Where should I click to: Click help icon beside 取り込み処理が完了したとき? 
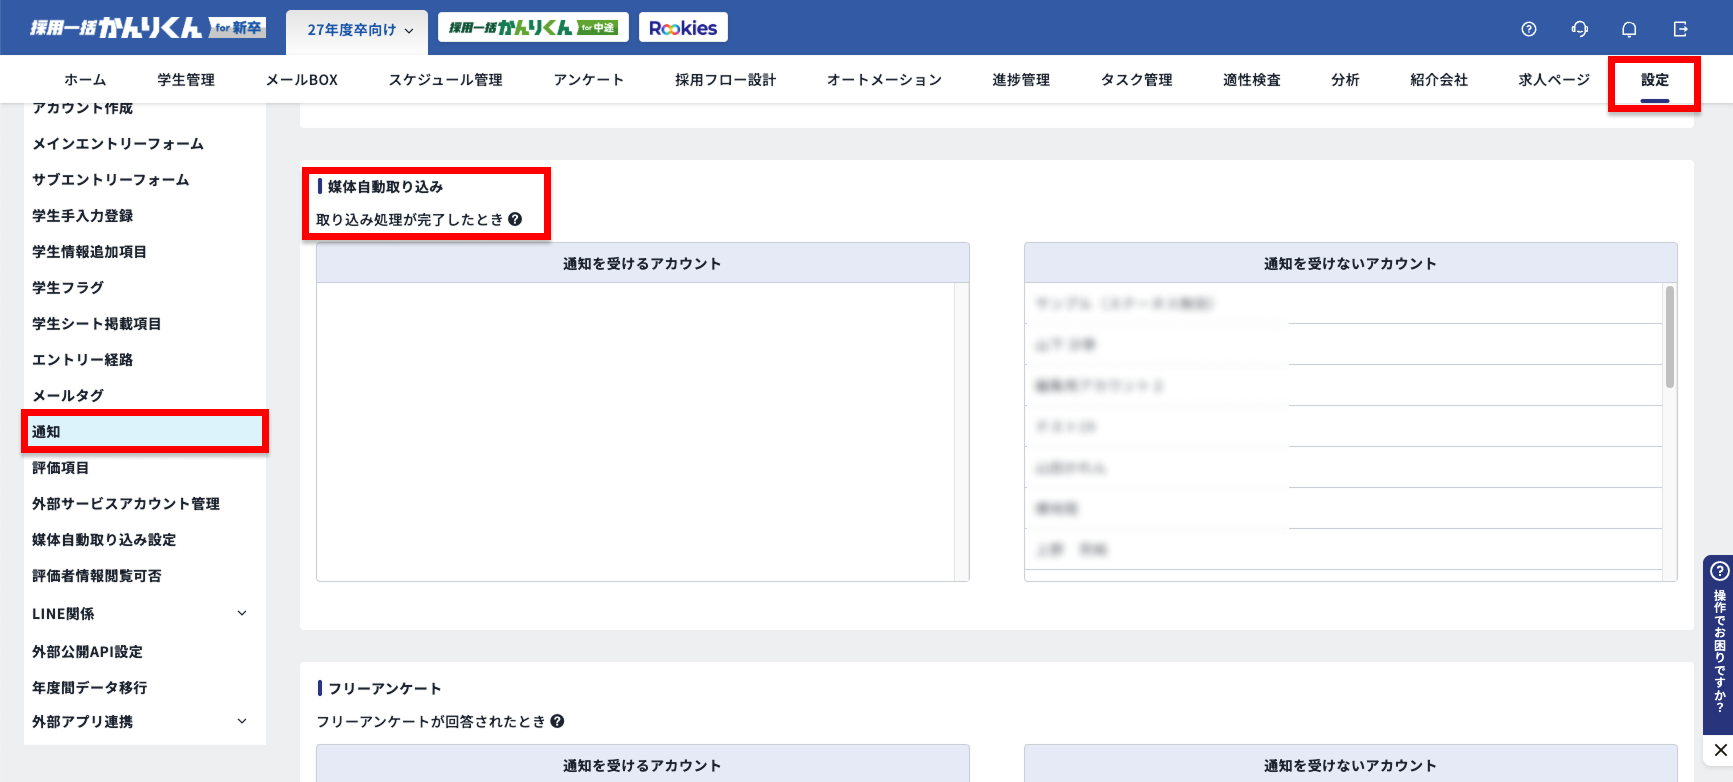click(515, 219)
